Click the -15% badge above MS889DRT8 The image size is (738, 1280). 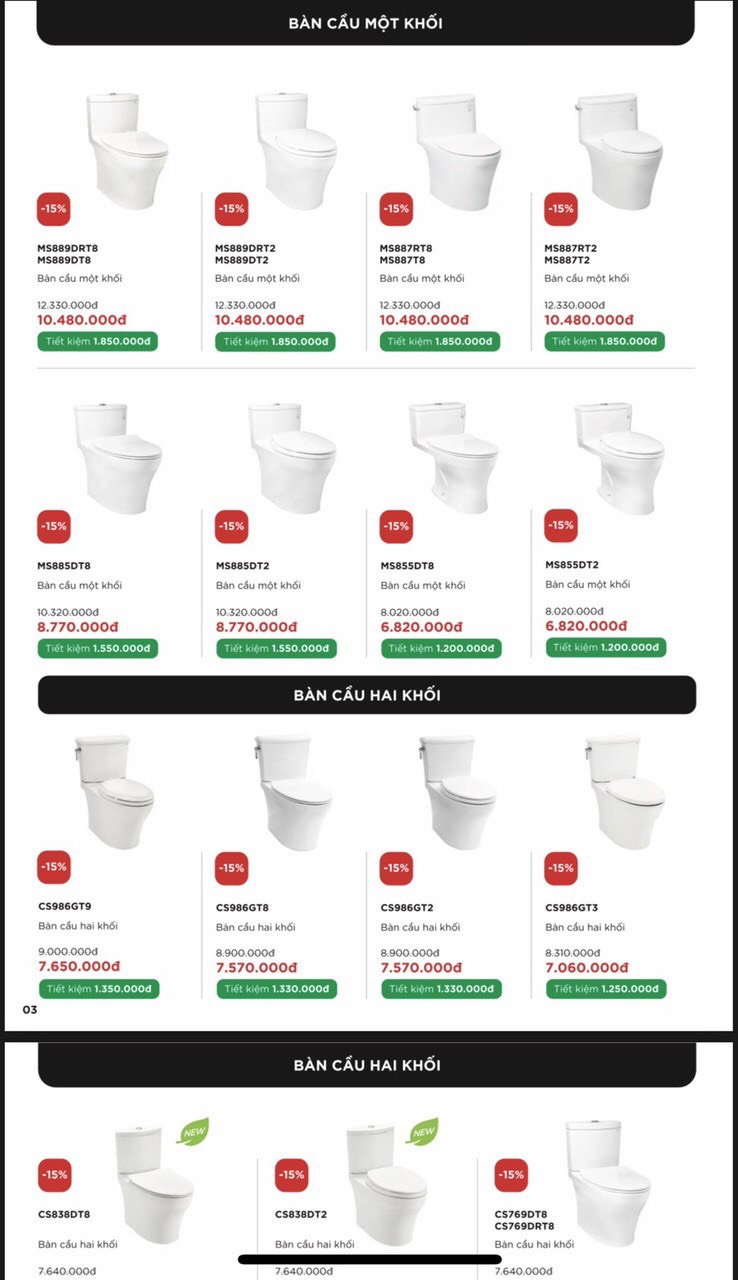(x=54, y=209)
